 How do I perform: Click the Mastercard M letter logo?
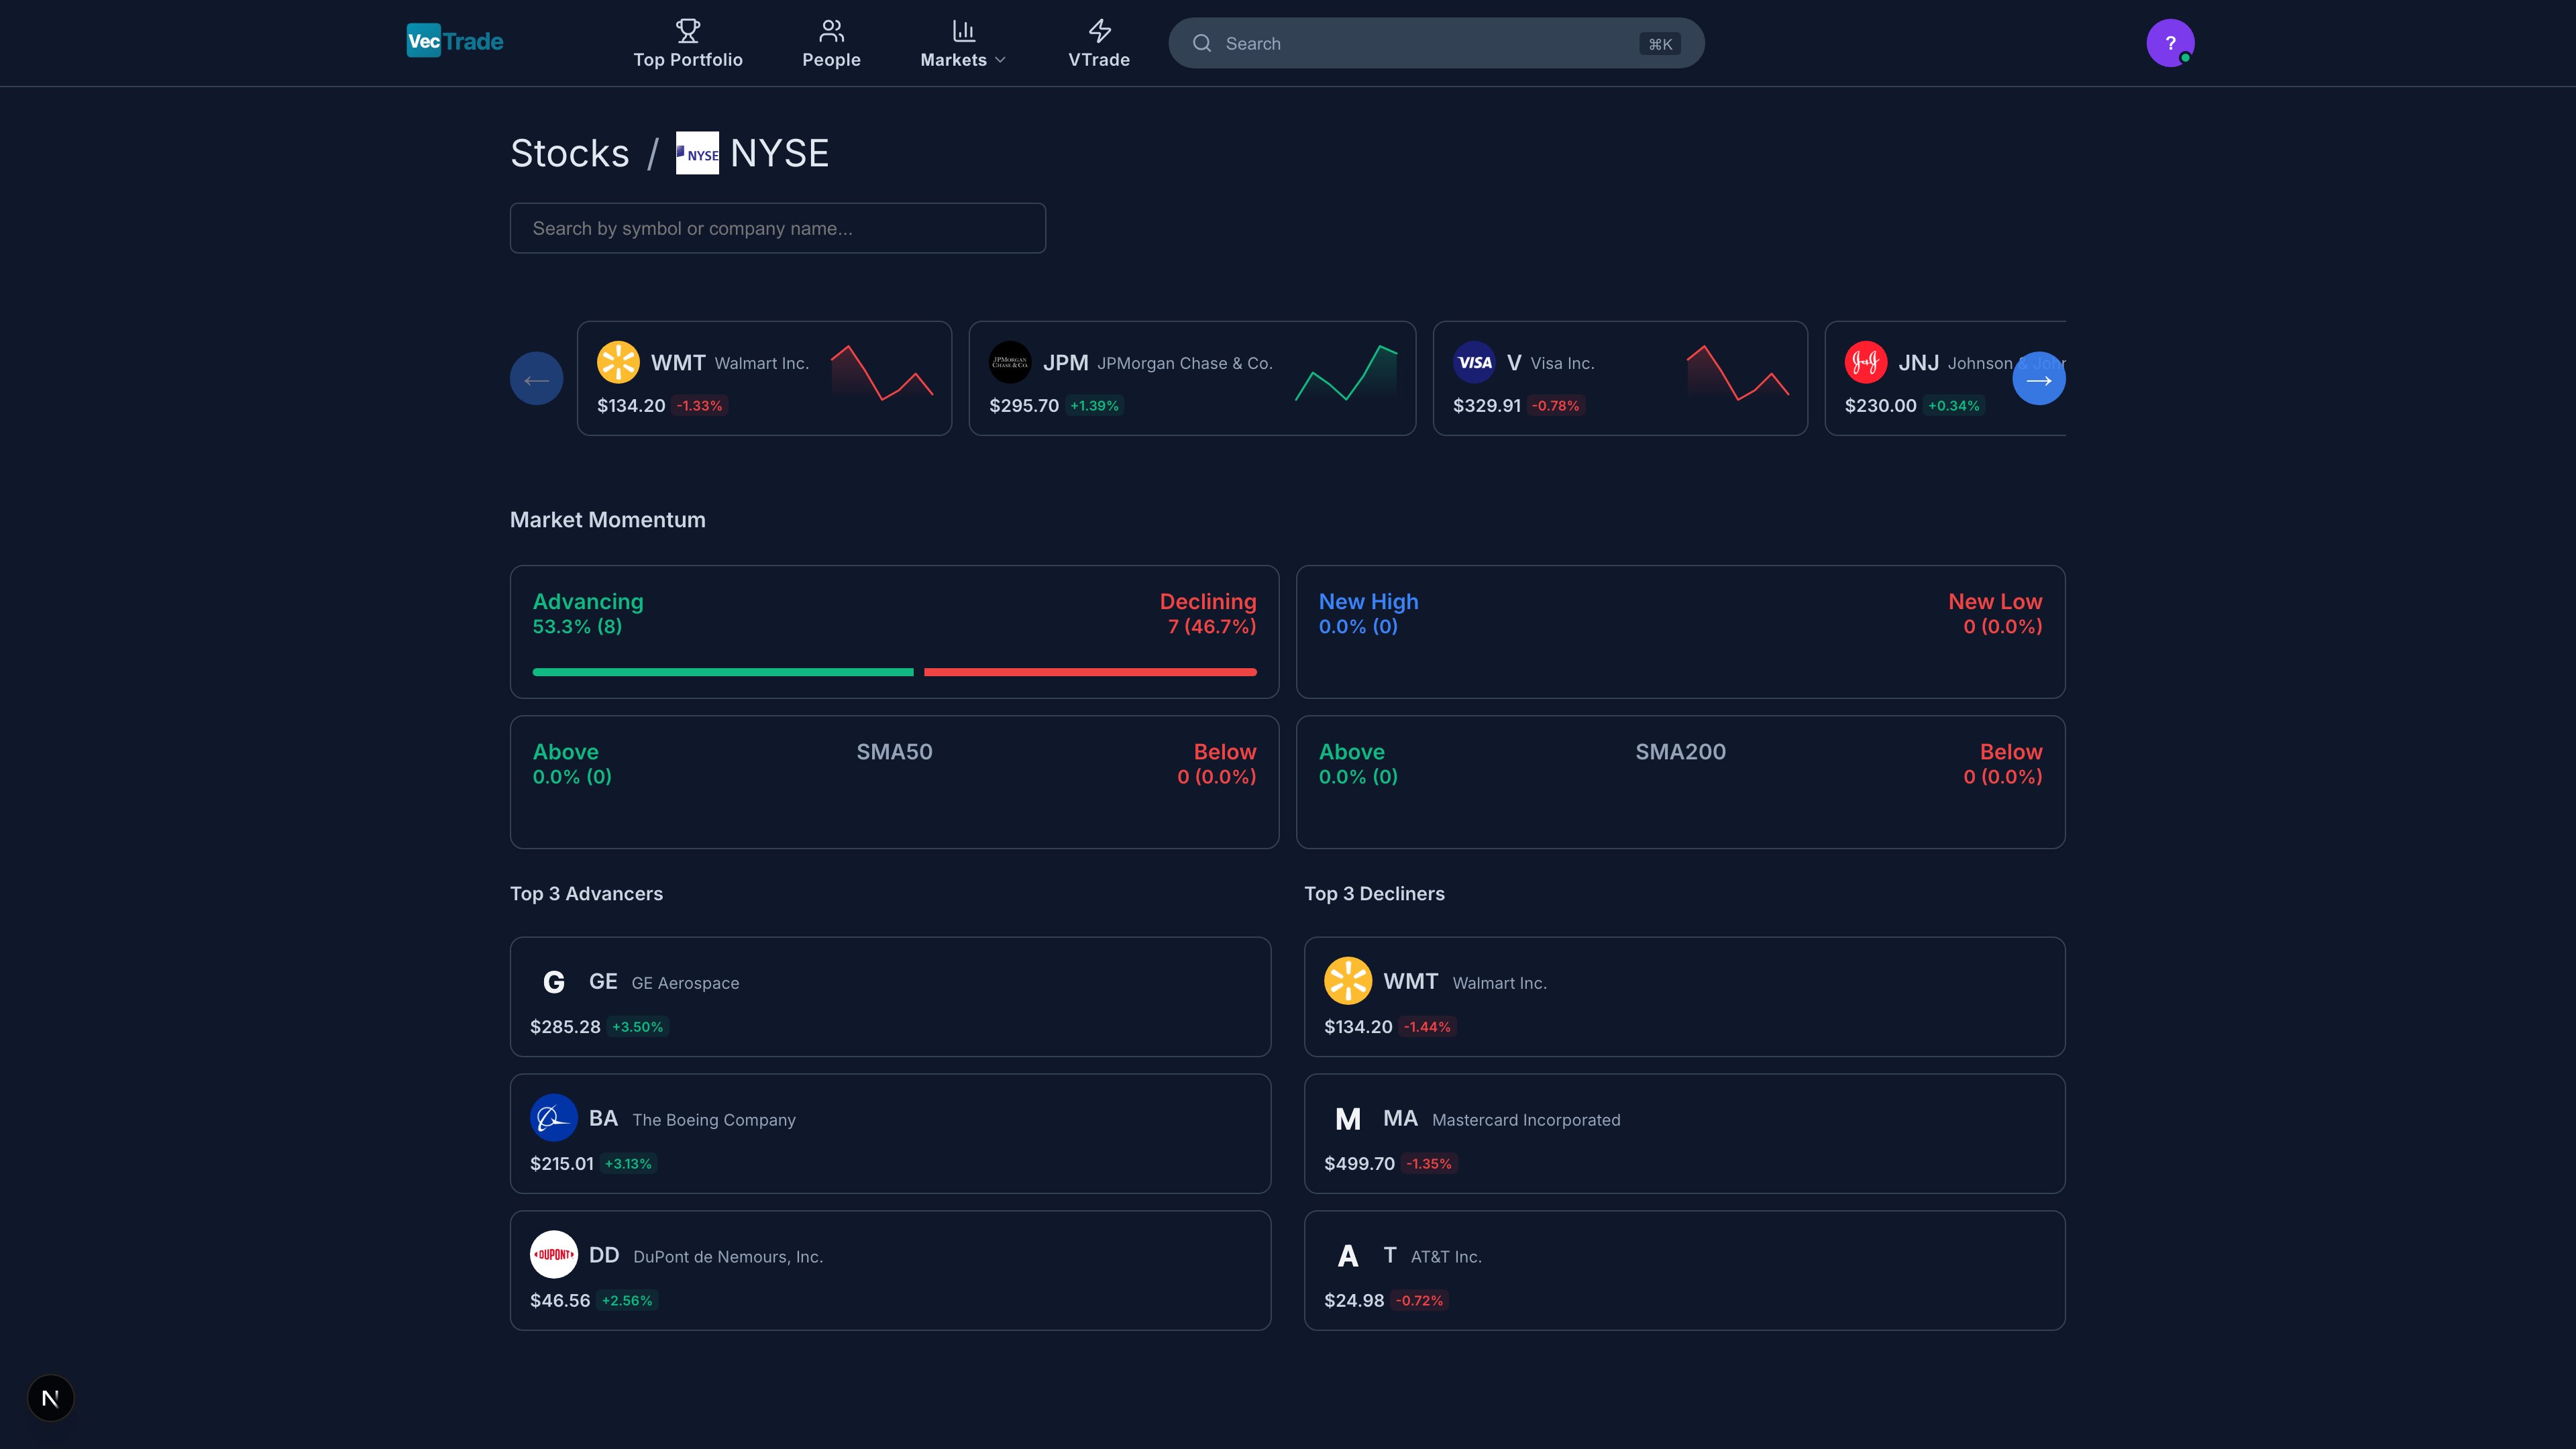coord(1348,1118)
